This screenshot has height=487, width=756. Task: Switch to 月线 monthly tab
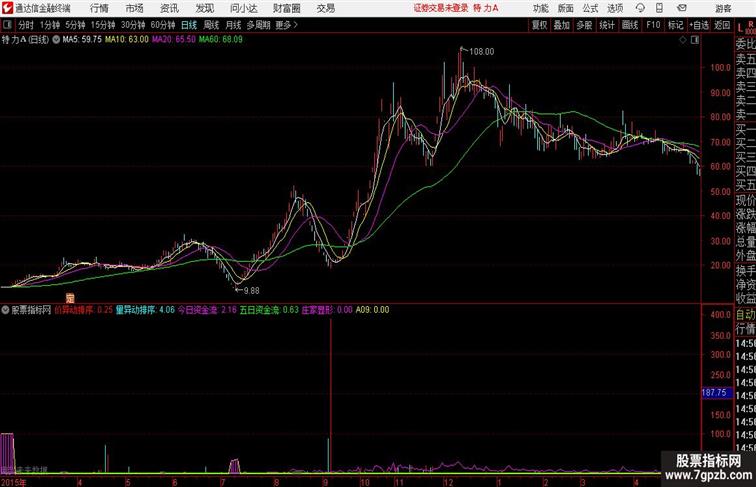[x=233, y=25]
